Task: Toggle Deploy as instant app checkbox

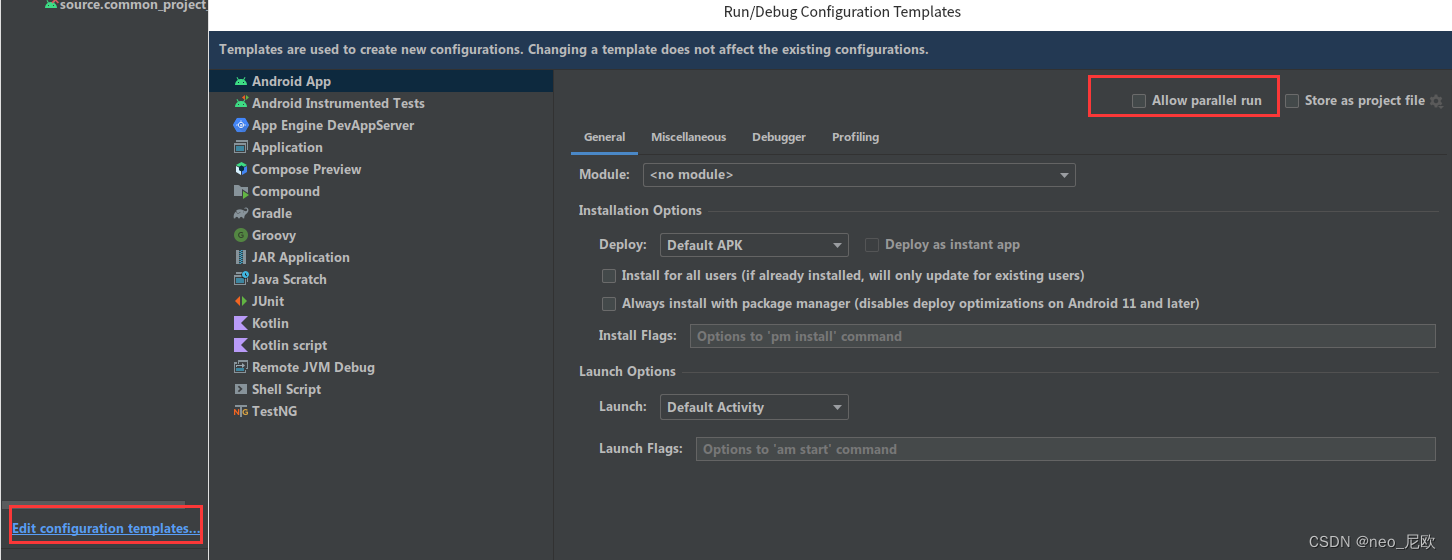Action: pos(872,244)
